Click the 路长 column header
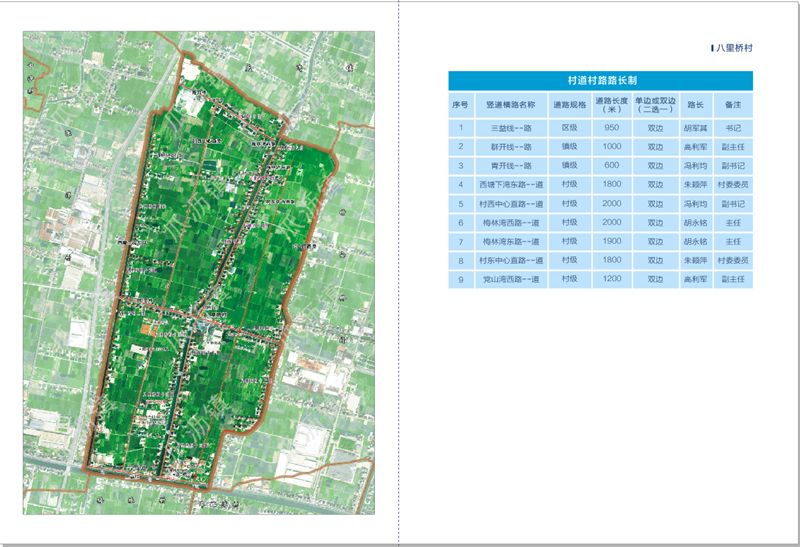Image resolution: width=800 pixels, height=547 pixels. [x=694, y=104]
